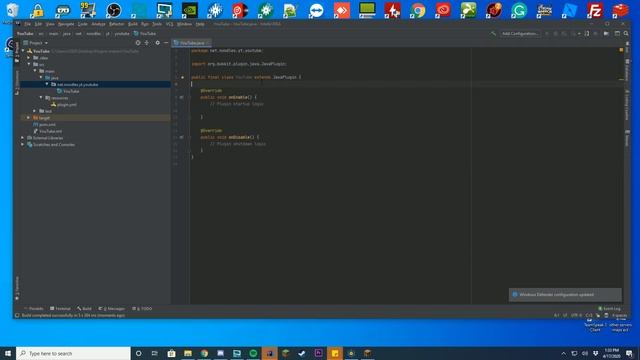This screenshot has height=360, width=640.
Task: Expand the target folder
Action: point(29,118)
